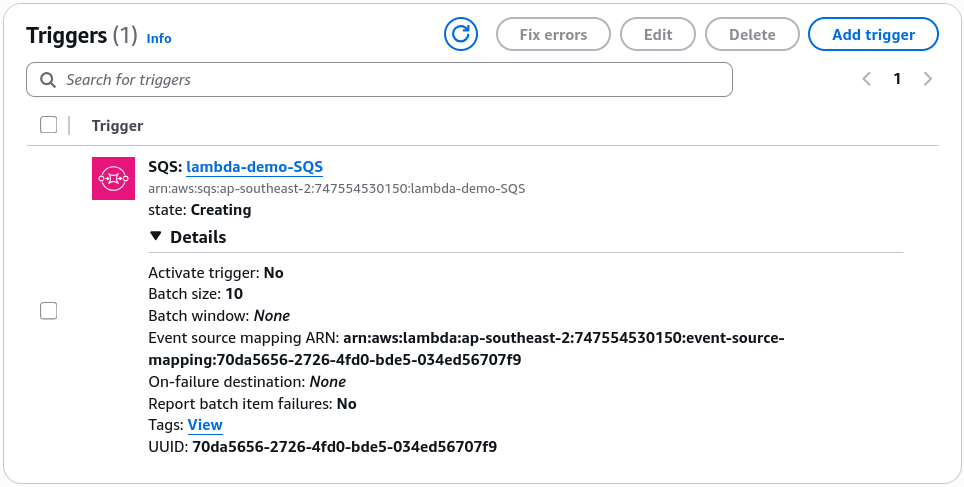Click the event source mapping ARN value
The image size is (964, 487).
coord(467,349)
